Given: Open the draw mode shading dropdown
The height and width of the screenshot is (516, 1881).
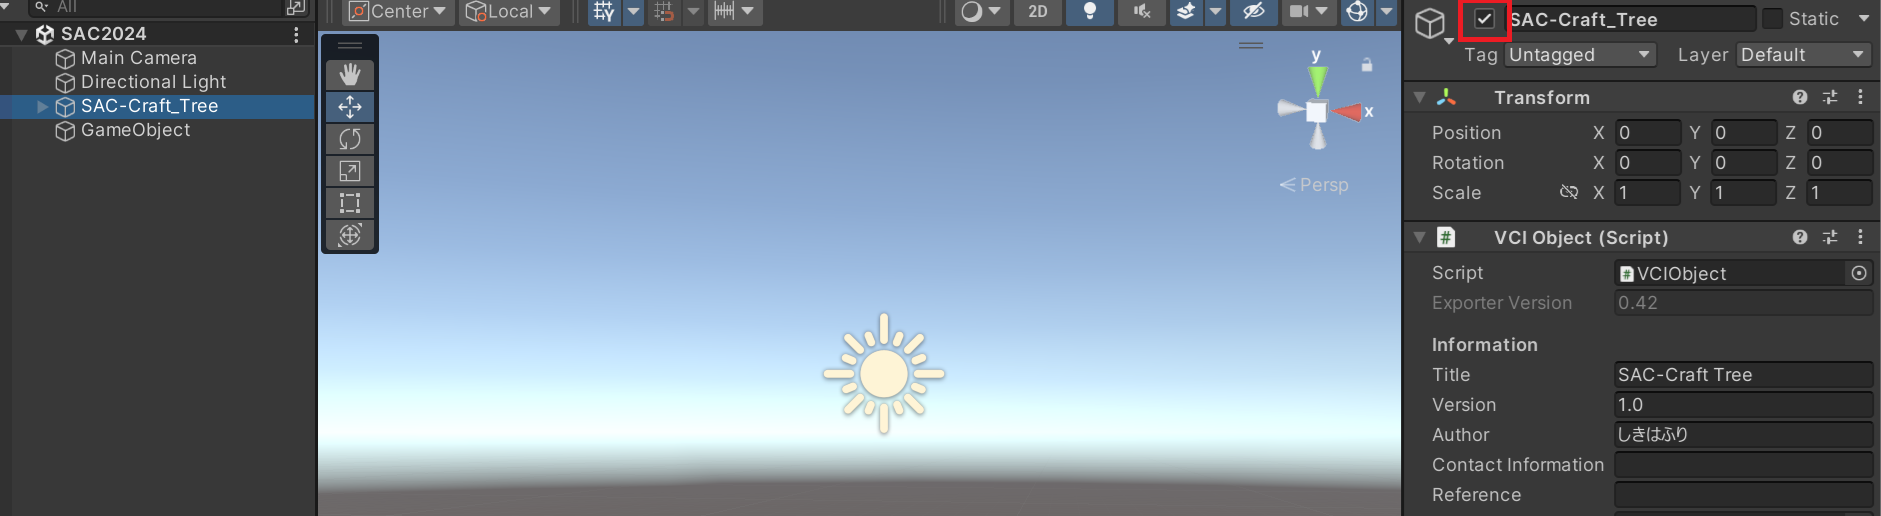Looking at the screenshot, I should [x=980, y=12].
